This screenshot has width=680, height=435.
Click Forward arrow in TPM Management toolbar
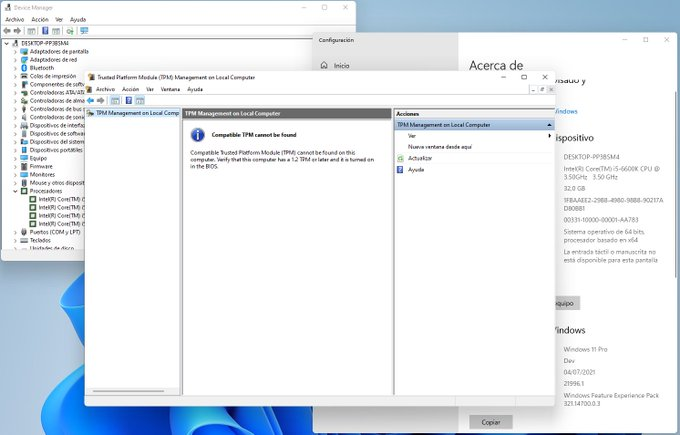coord(101,101)
